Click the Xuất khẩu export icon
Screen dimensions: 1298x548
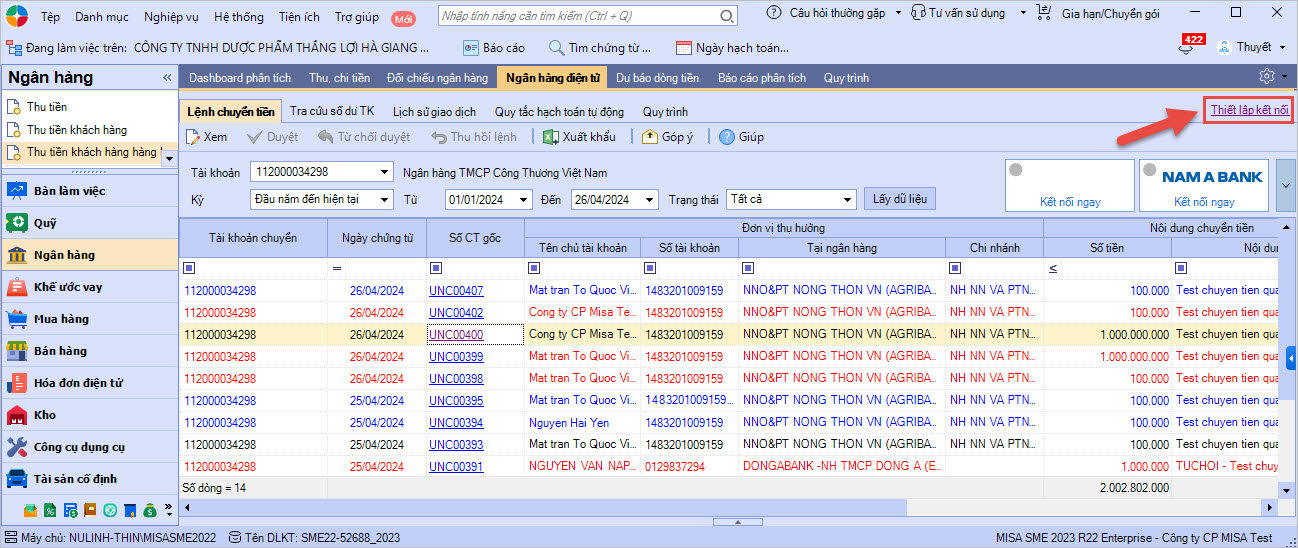coord(551,137)
